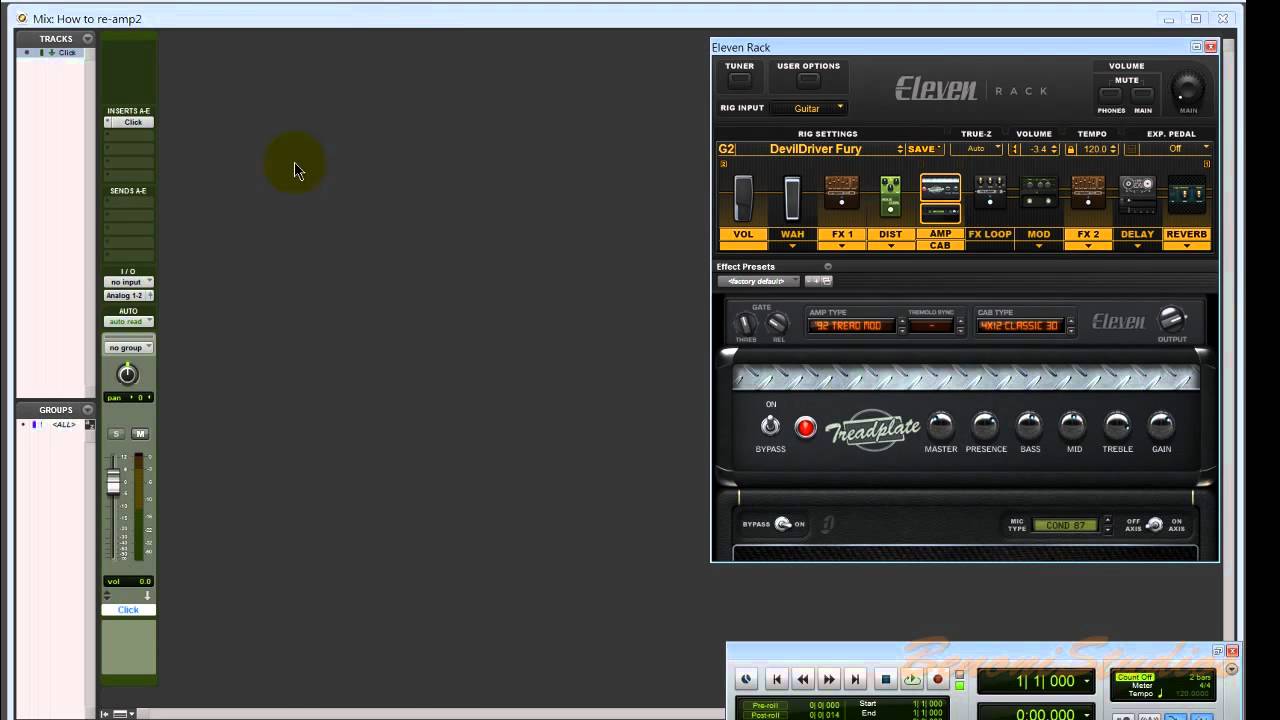This screenshot has width=1280, height=720.
Task: Toggle the Tuner button
Action: (740, 80)
